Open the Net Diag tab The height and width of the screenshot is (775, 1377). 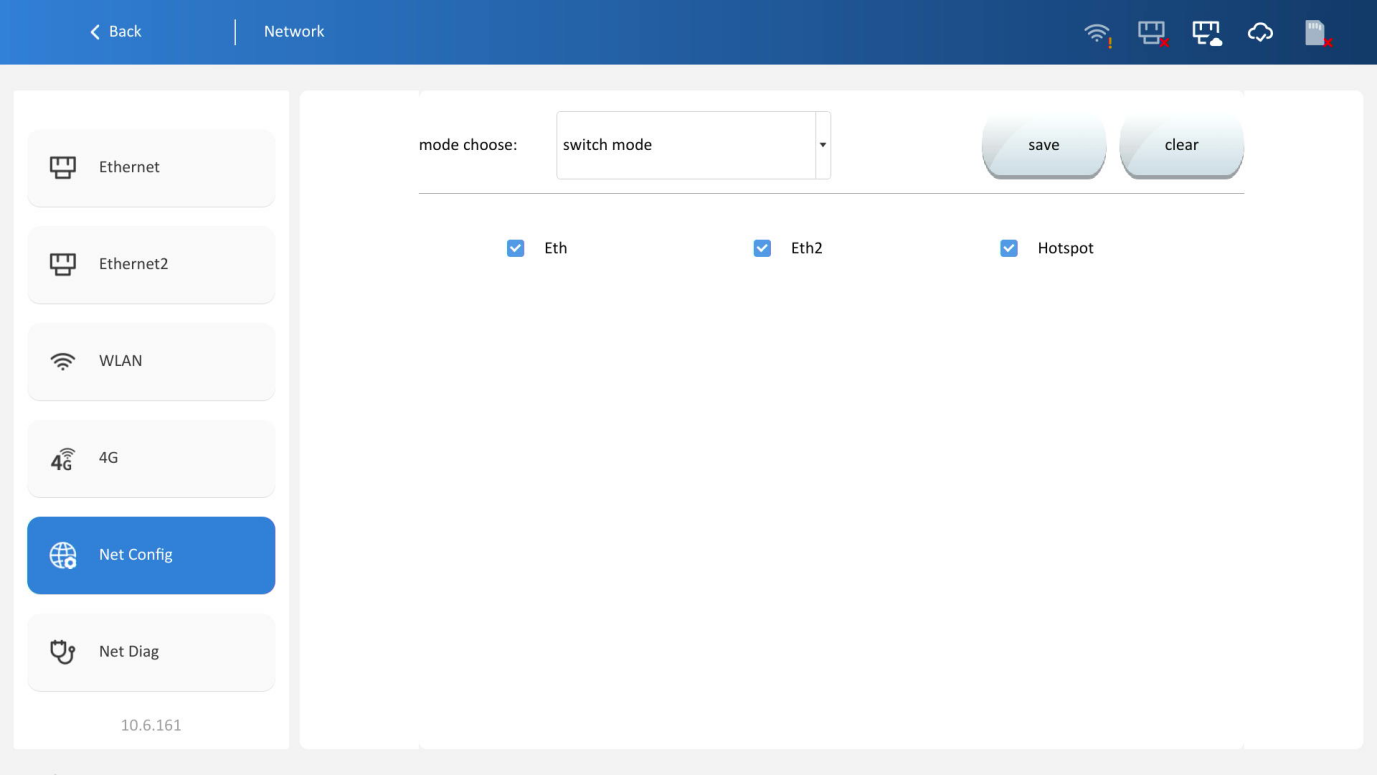click(x=151, y=652)
